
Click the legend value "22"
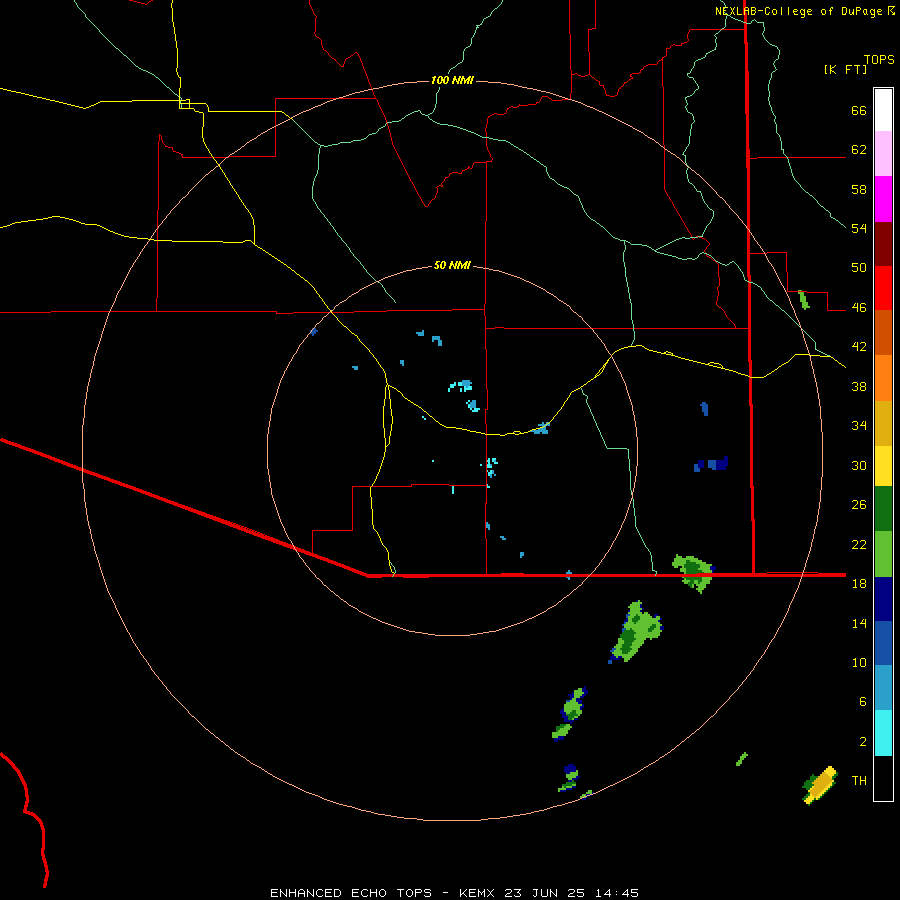(859, 544)
